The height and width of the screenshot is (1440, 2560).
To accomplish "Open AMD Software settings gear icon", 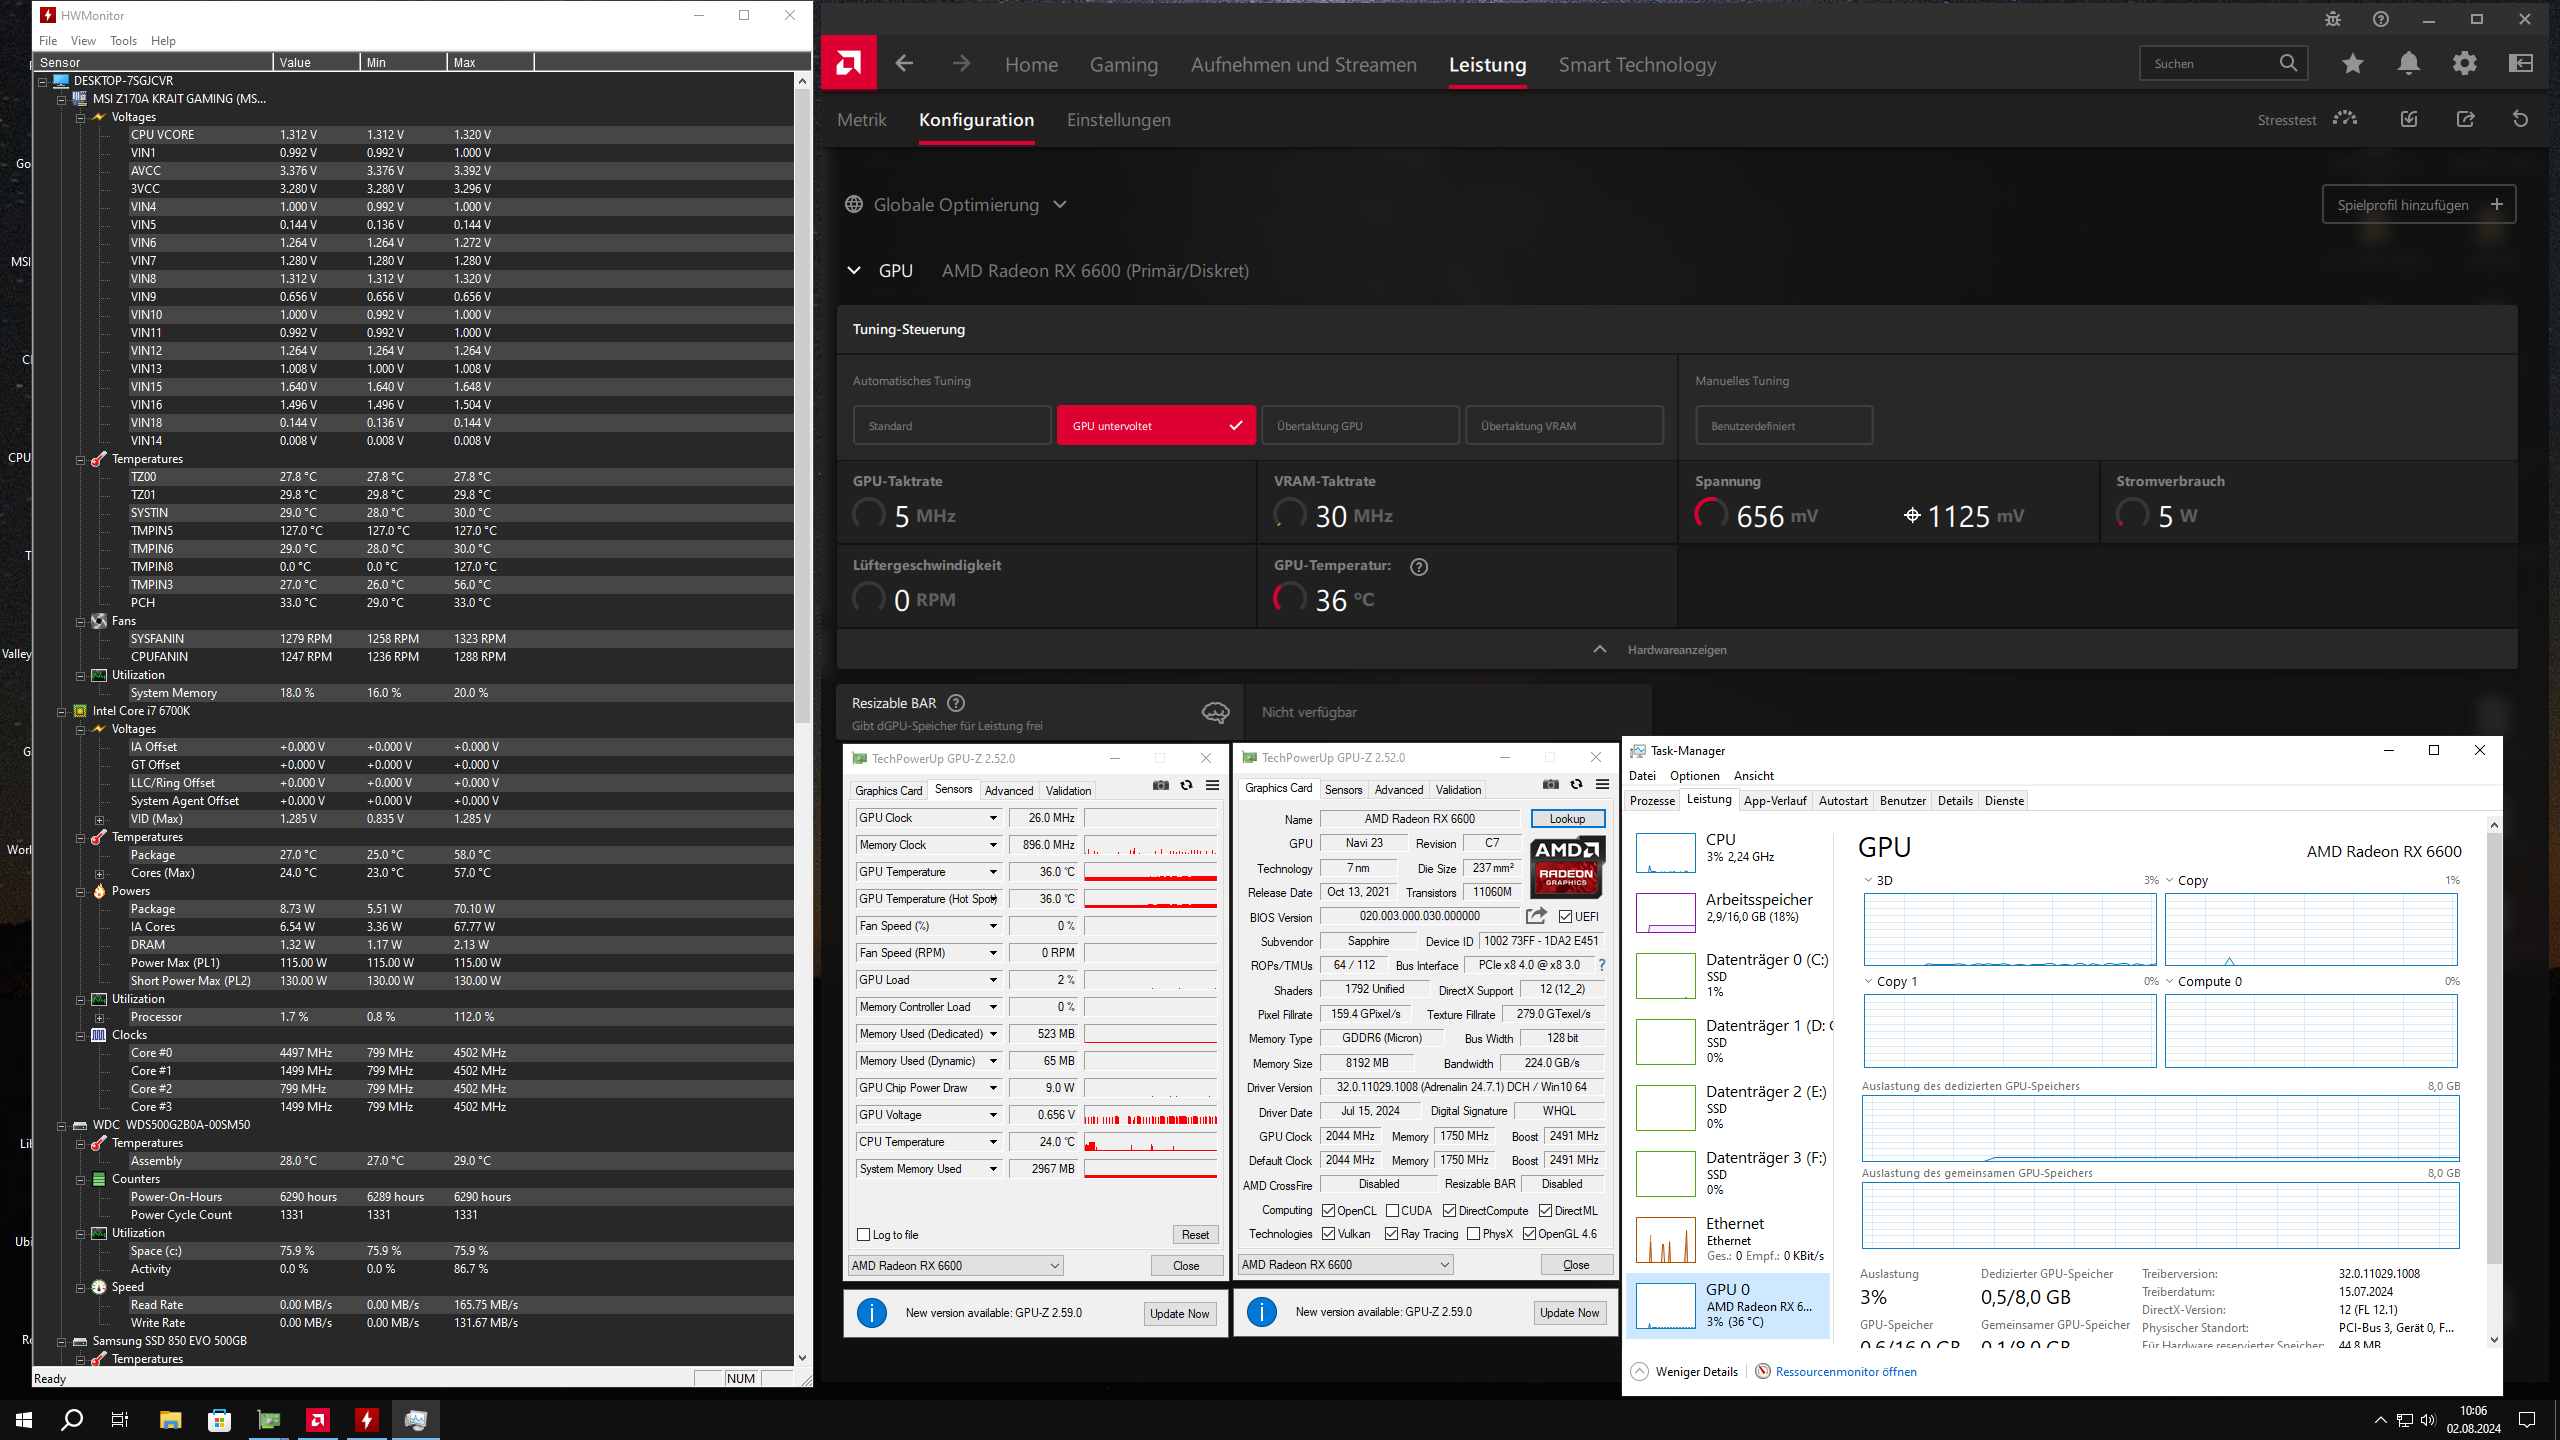I will (x=2464, y=64).
